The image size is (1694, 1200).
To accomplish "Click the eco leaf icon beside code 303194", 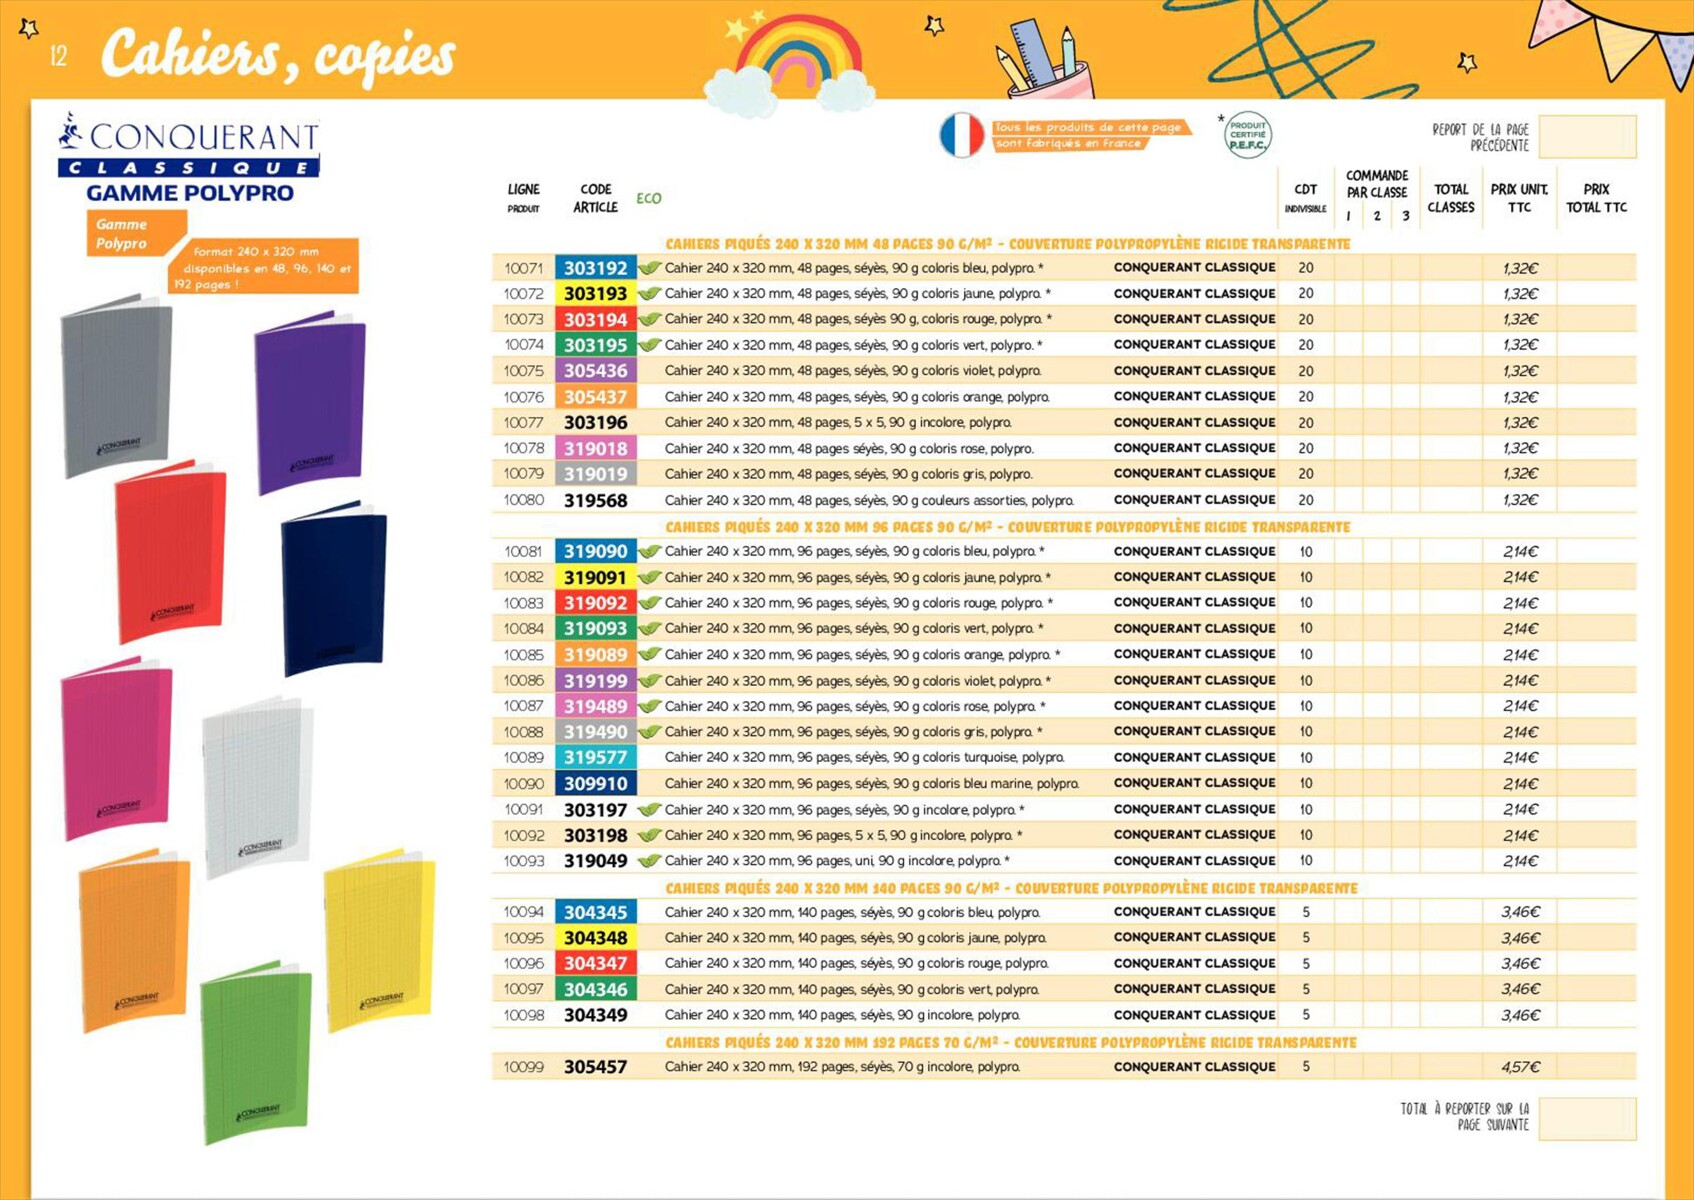I will point(650,320).
